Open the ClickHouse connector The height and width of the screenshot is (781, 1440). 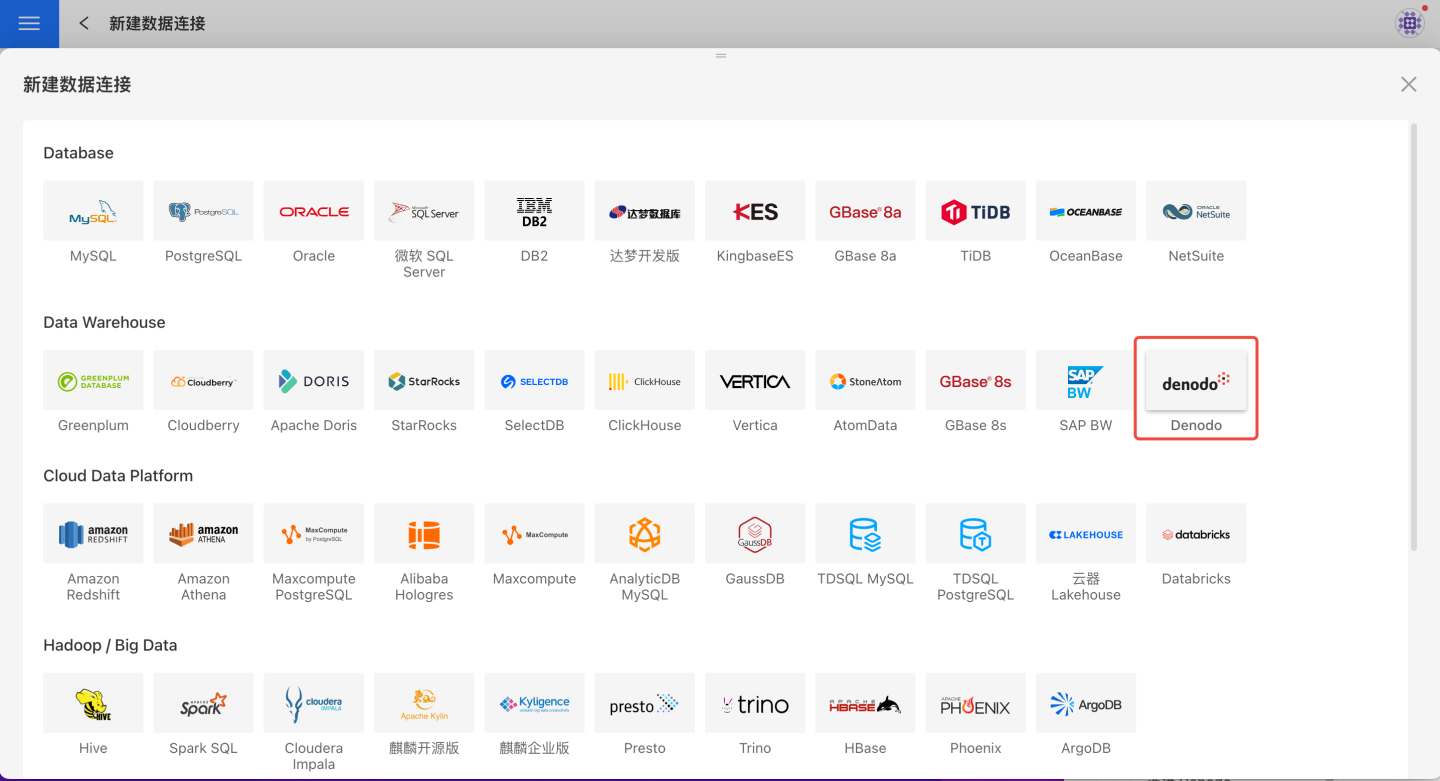click(x=644, y=381)
